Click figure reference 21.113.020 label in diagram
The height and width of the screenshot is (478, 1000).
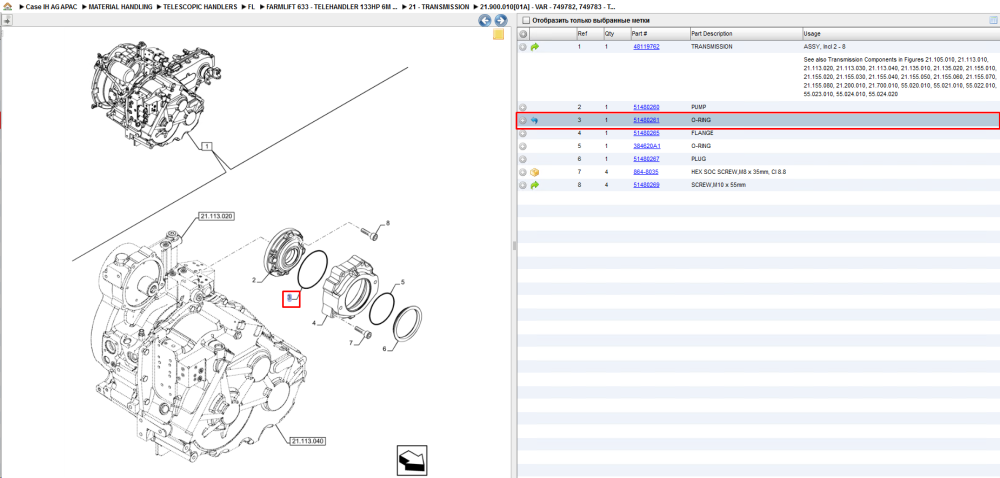[216, 216]
